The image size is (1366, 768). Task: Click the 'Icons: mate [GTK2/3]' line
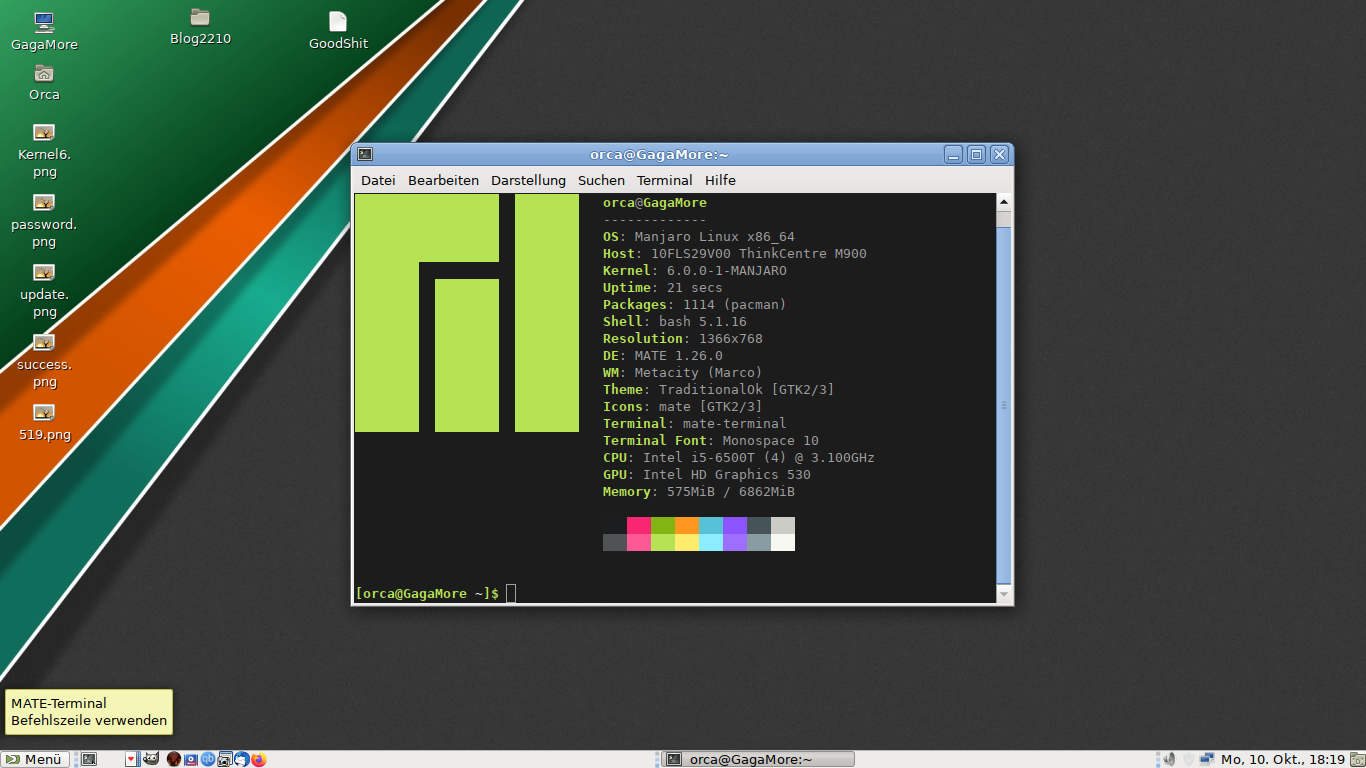[683, 407]
